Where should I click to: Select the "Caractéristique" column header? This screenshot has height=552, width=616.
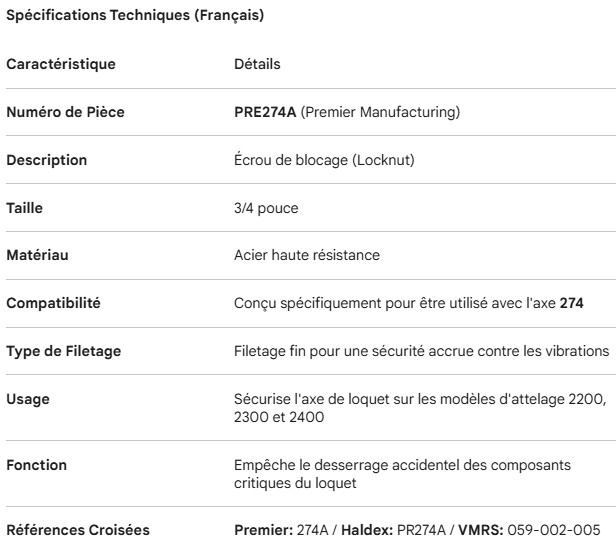point(61,65)
